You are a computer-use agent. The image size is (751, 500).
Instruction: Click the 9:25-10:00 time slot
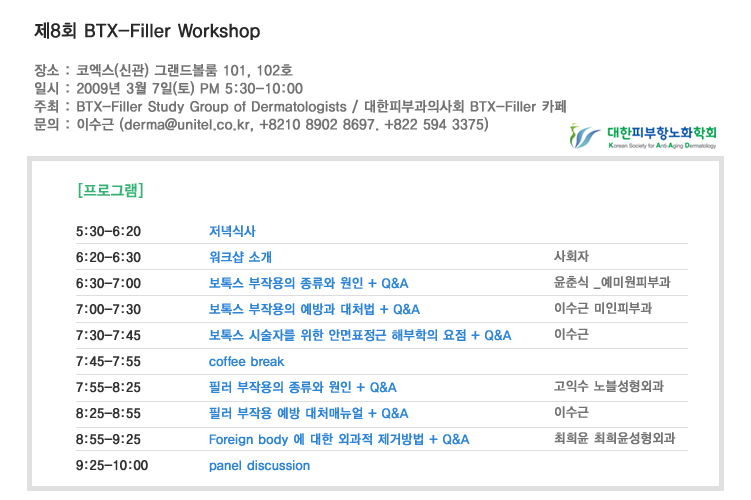pyautogui.click(x=111, y=465)
